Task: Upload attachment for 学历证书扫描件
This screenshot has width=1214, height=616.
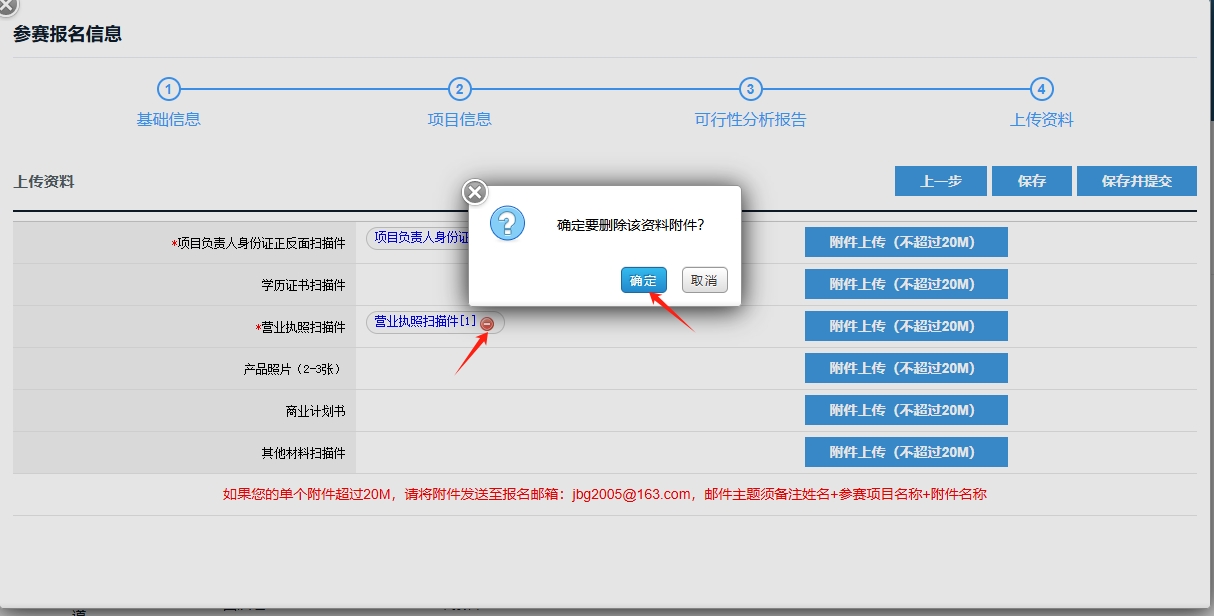Action: tap(906, 284)
